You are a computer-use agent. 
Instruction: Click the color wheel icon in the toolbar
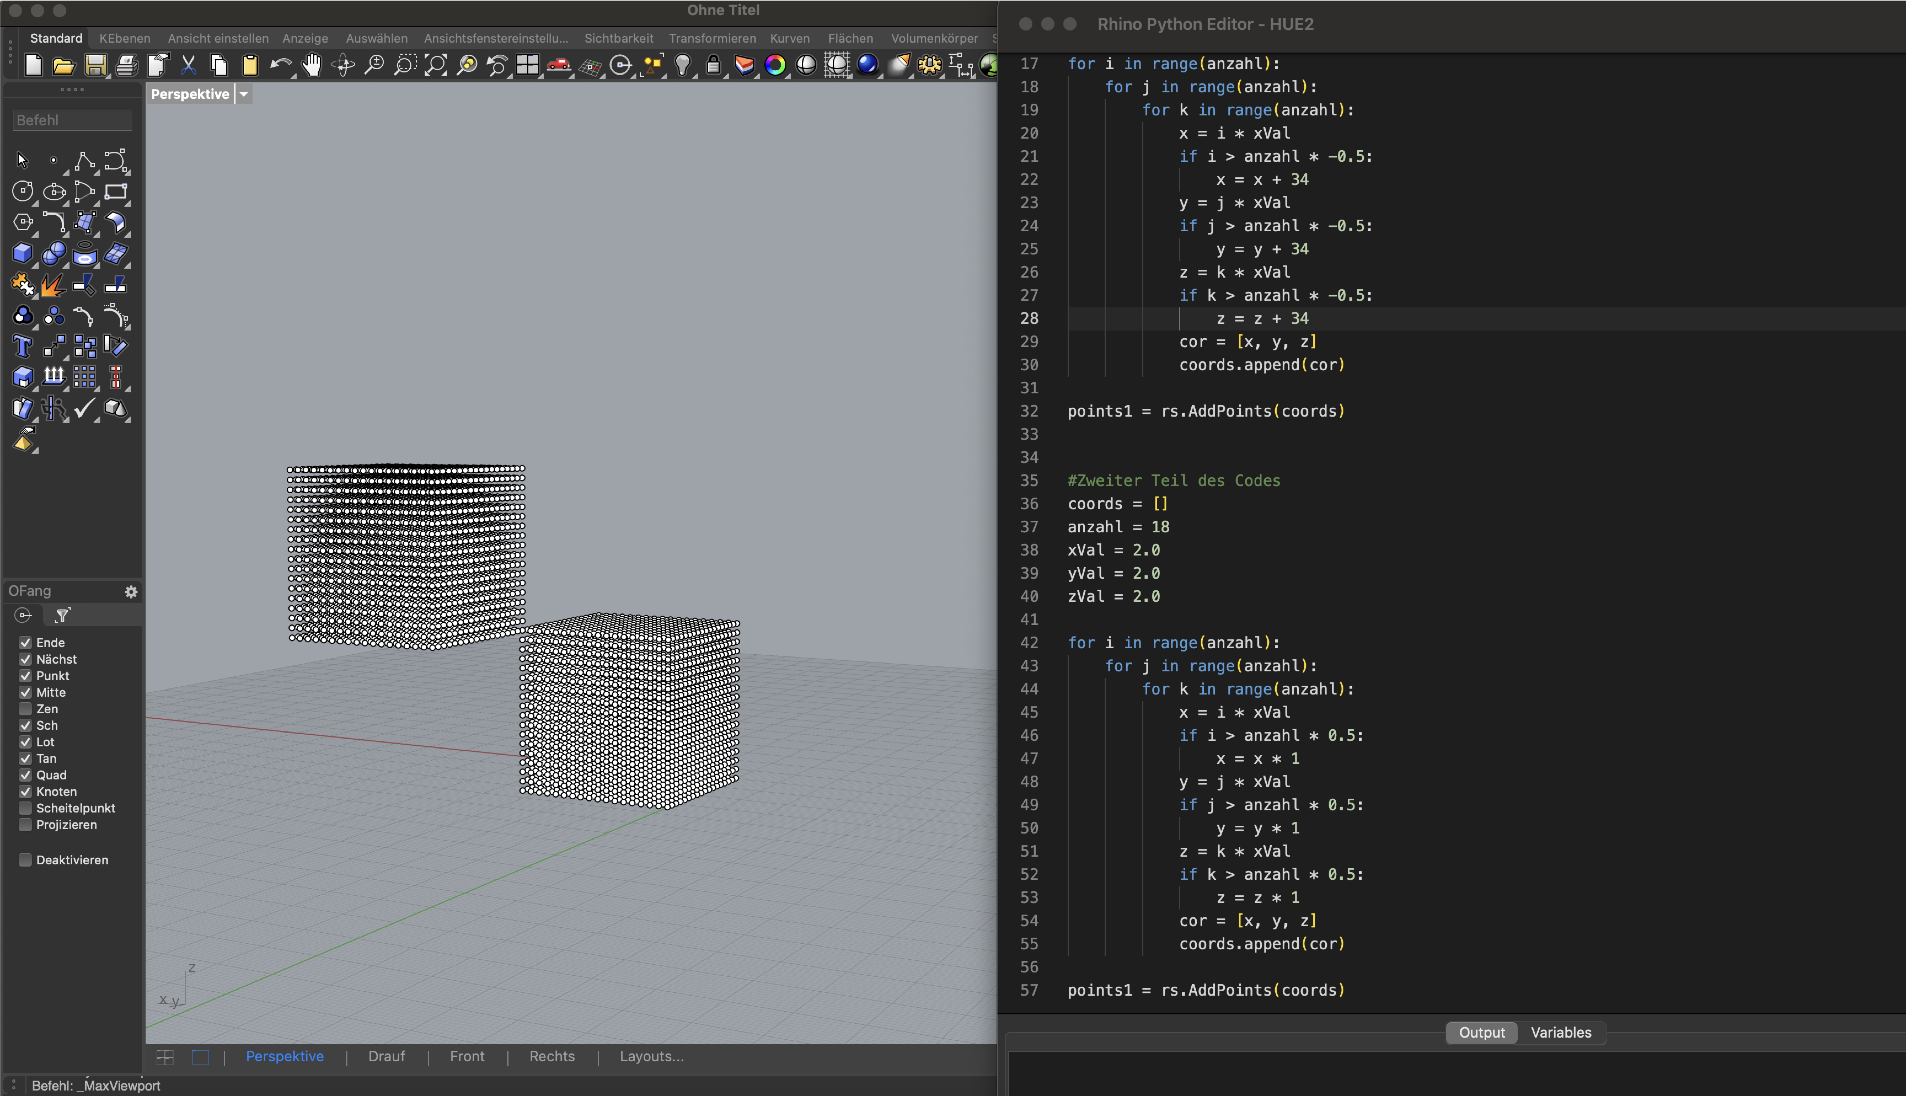click(x=776, y=65)
